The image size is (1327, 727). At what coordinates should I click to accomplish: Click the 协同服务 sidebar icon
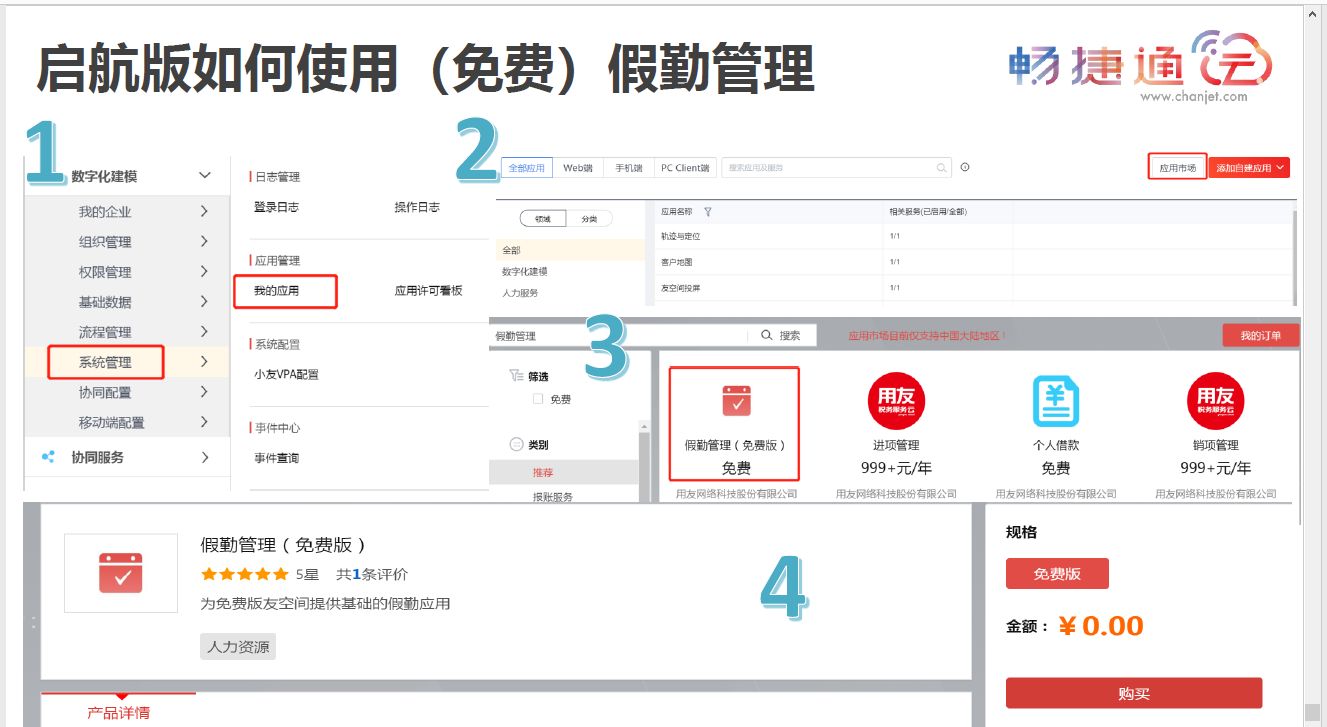click(48, 457)
